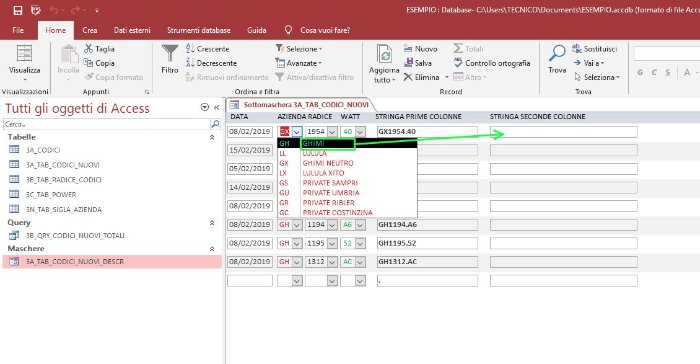Open radice dropdown showing 1312

[332, 262]
